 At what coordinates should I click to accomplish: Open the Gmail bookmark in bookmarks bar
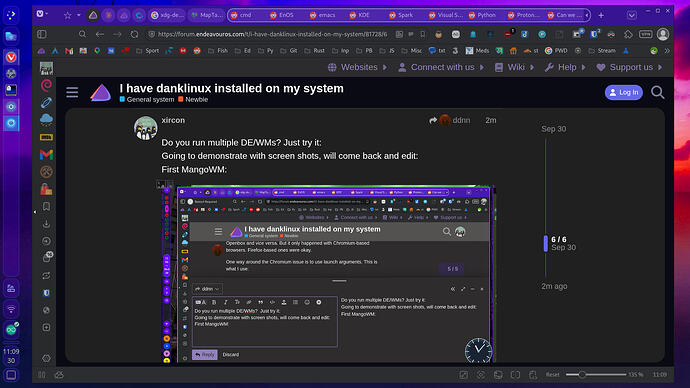[69, 51]
